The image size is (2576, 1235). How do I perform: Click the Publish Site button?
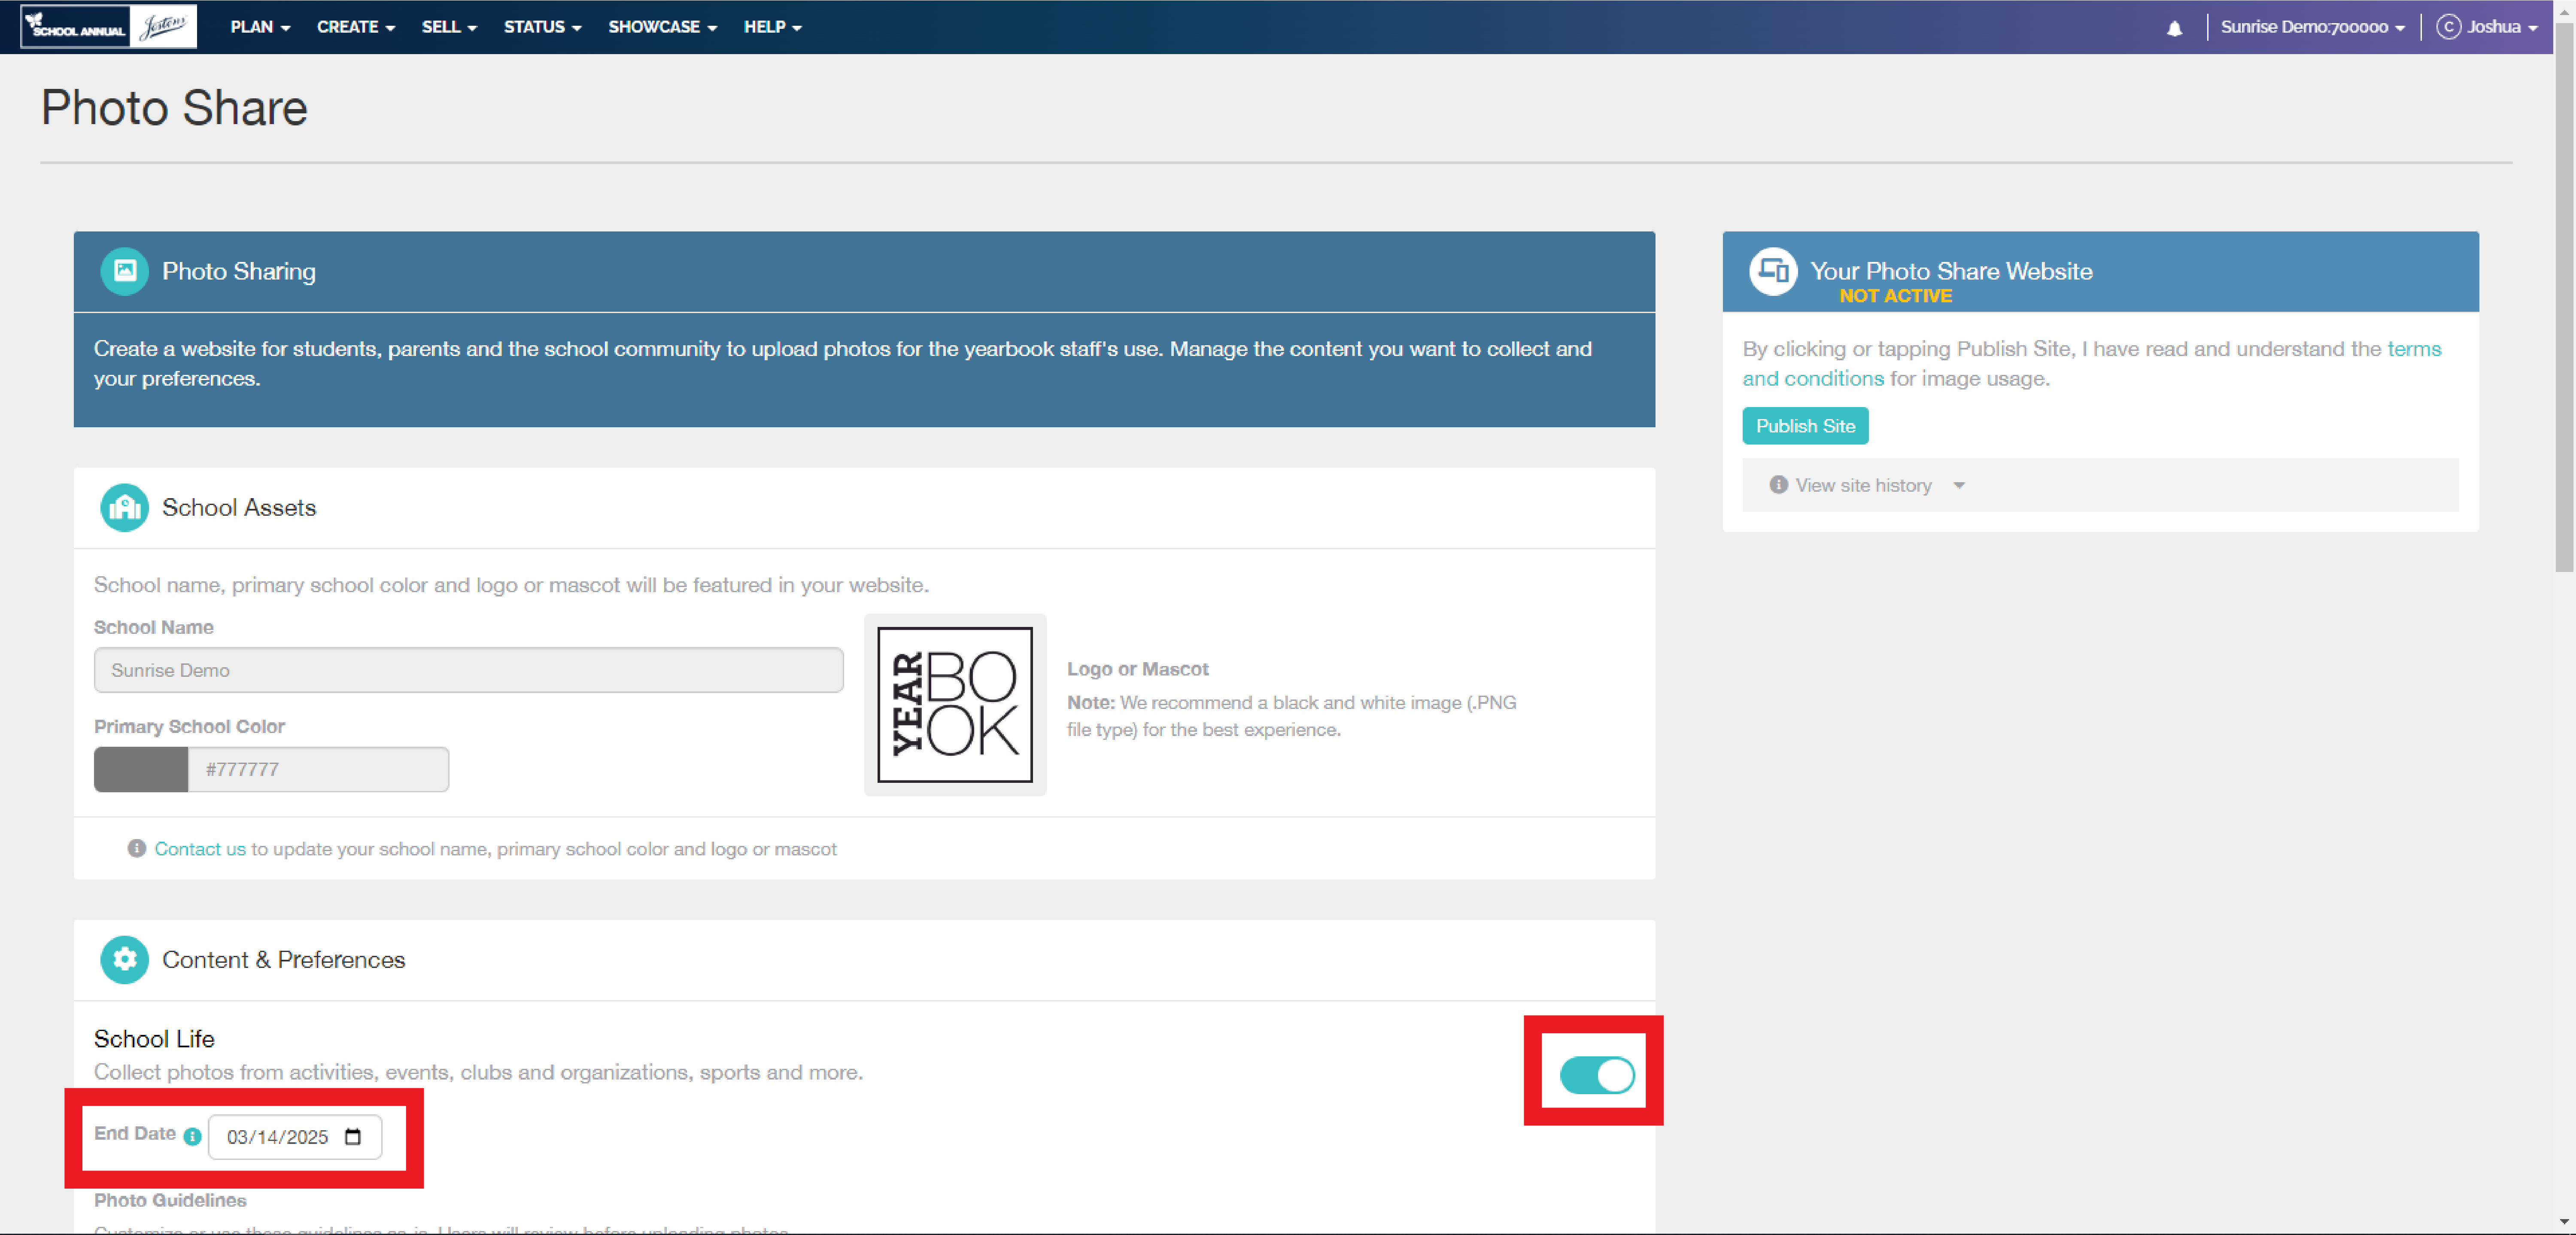(1805, 426)
